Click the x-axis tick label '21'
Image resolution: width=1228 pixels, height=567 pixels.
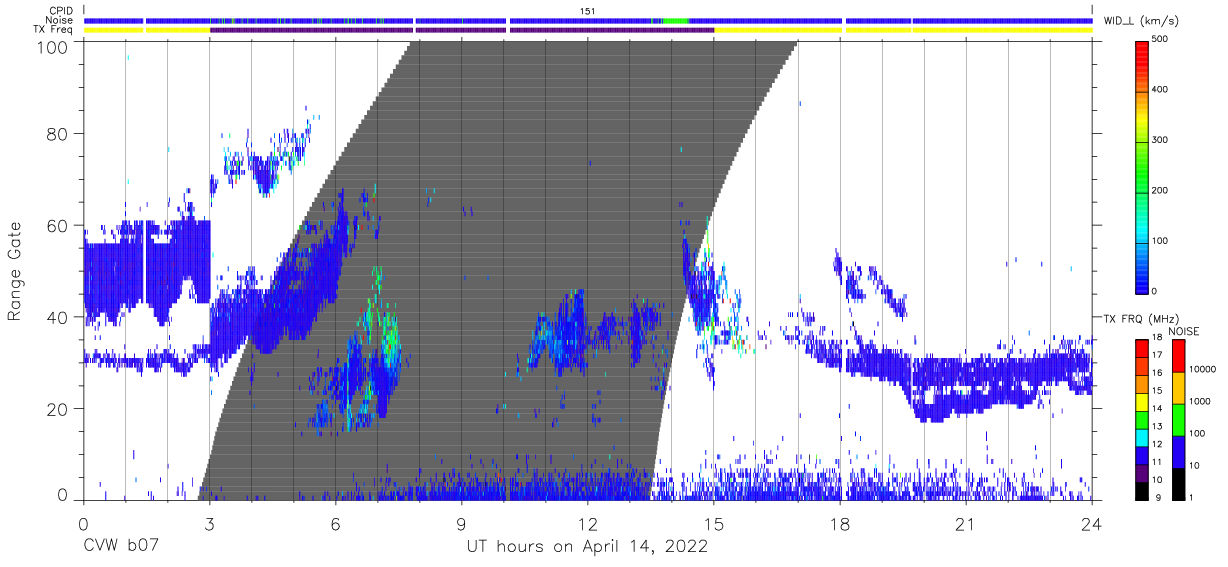pyautogui.click(x=966, y=523)
